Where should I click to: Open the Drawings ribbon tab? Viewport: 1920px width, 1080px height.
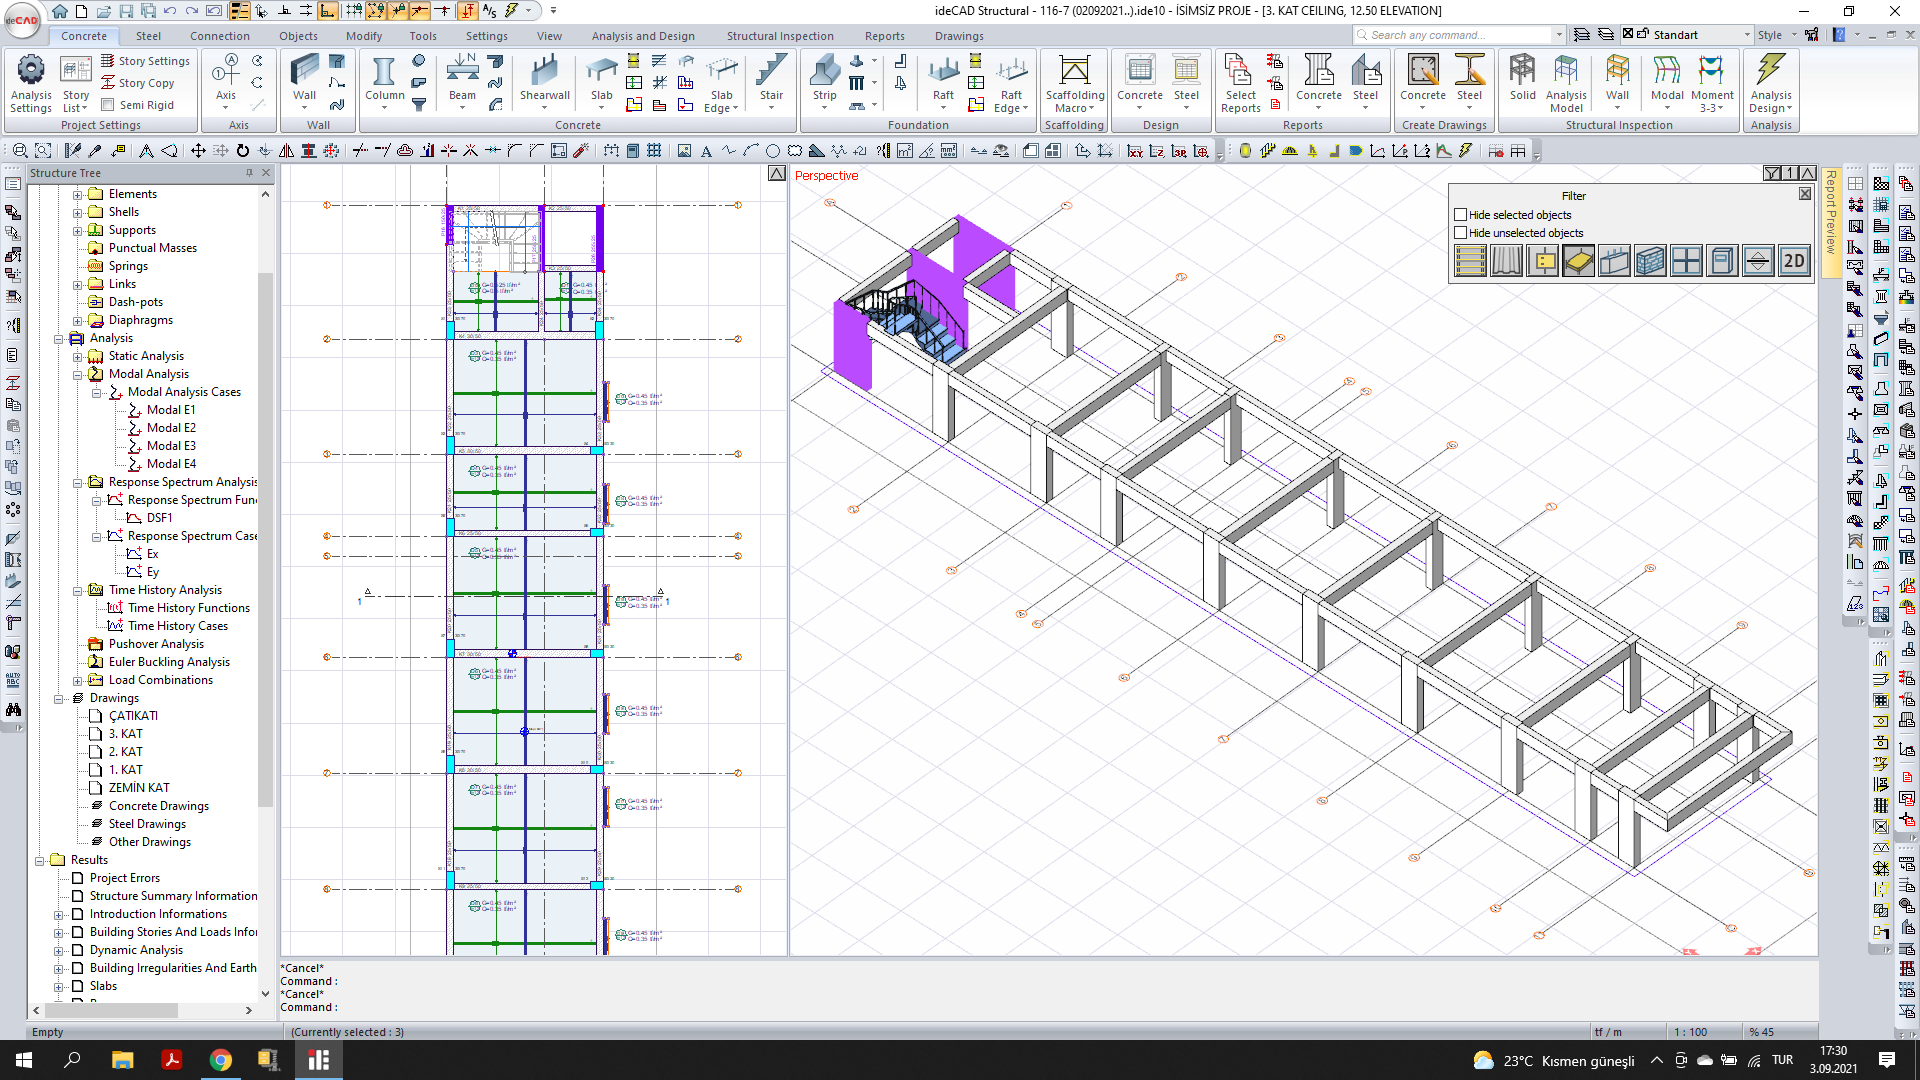coord(959,36)
